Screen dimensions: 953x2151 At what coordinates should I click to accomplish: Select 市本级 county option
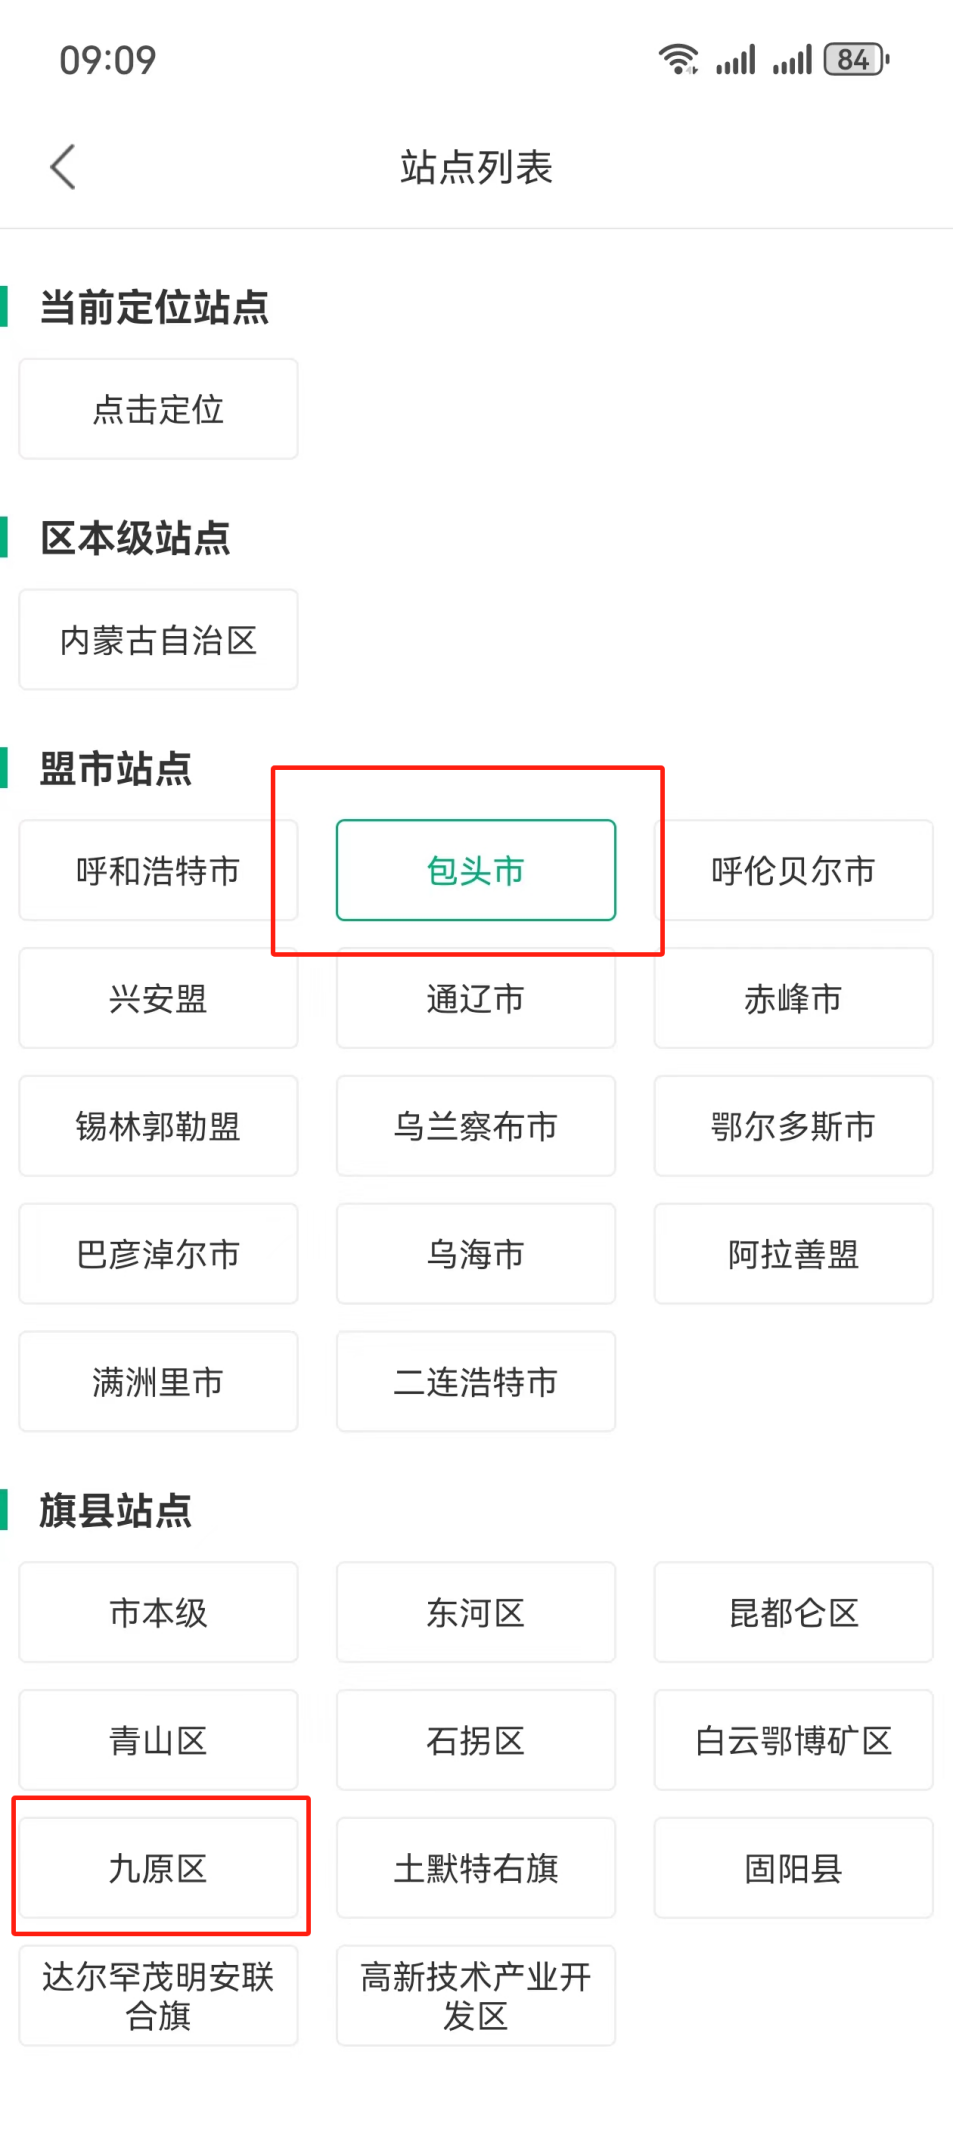click(158, 1612)
